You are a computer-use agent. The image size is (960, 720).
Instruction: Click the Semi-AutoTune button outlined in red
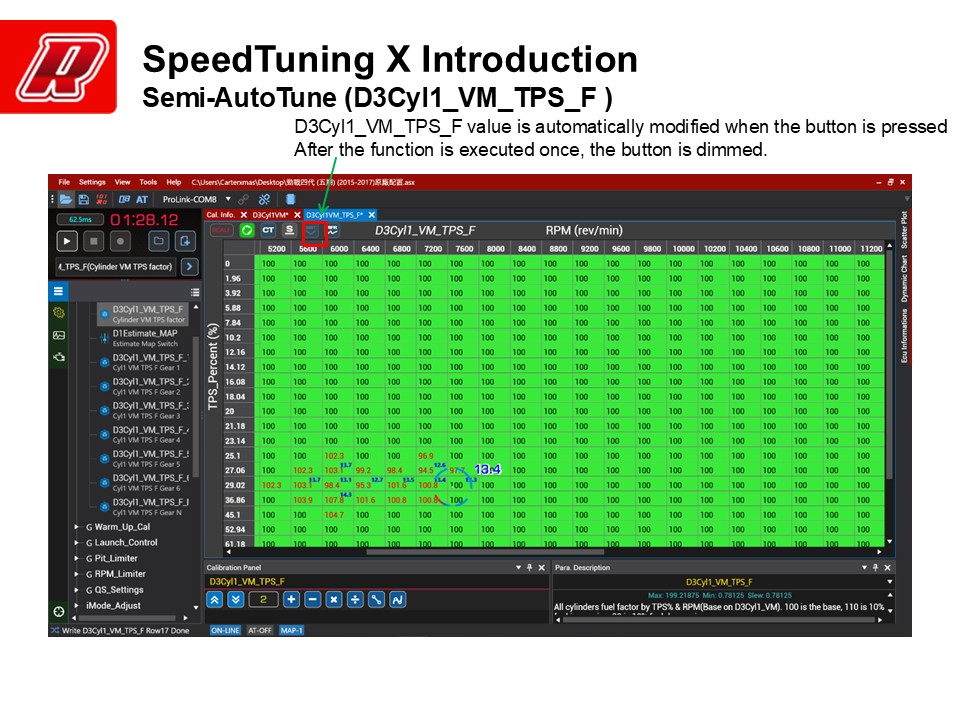click(x=314, y=230)
